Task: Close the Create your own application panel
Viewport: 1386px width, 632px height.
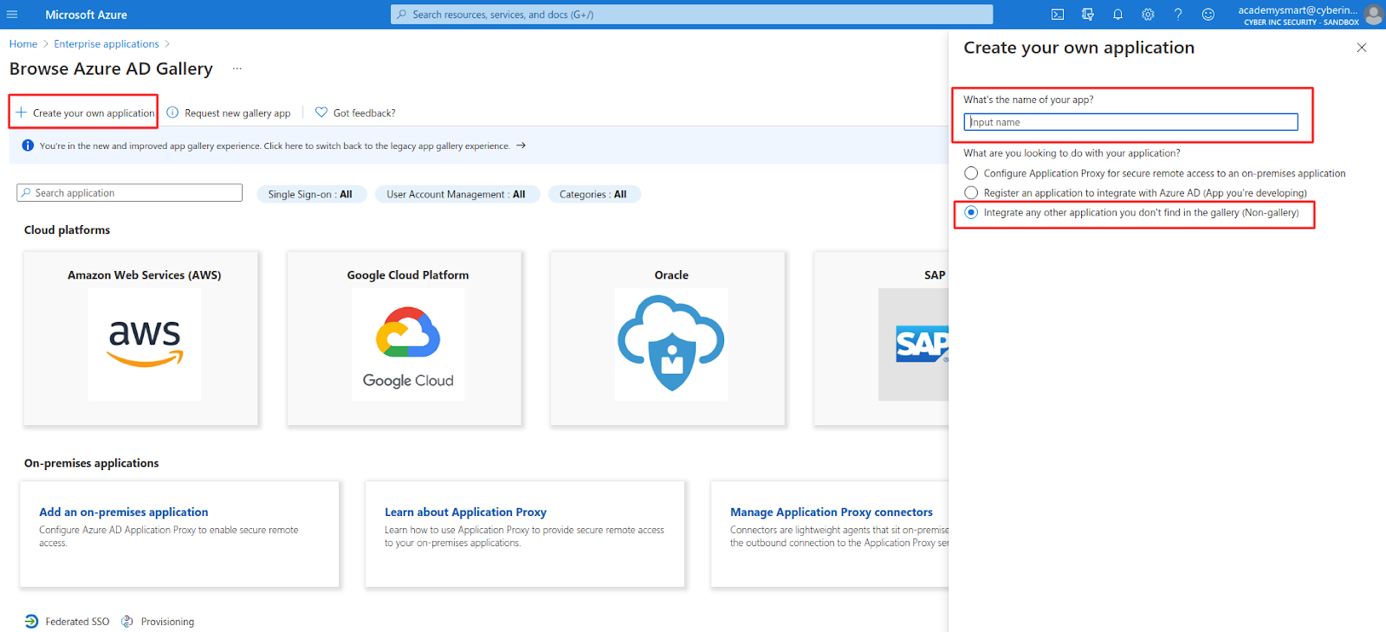Action: pos(1361,48)
